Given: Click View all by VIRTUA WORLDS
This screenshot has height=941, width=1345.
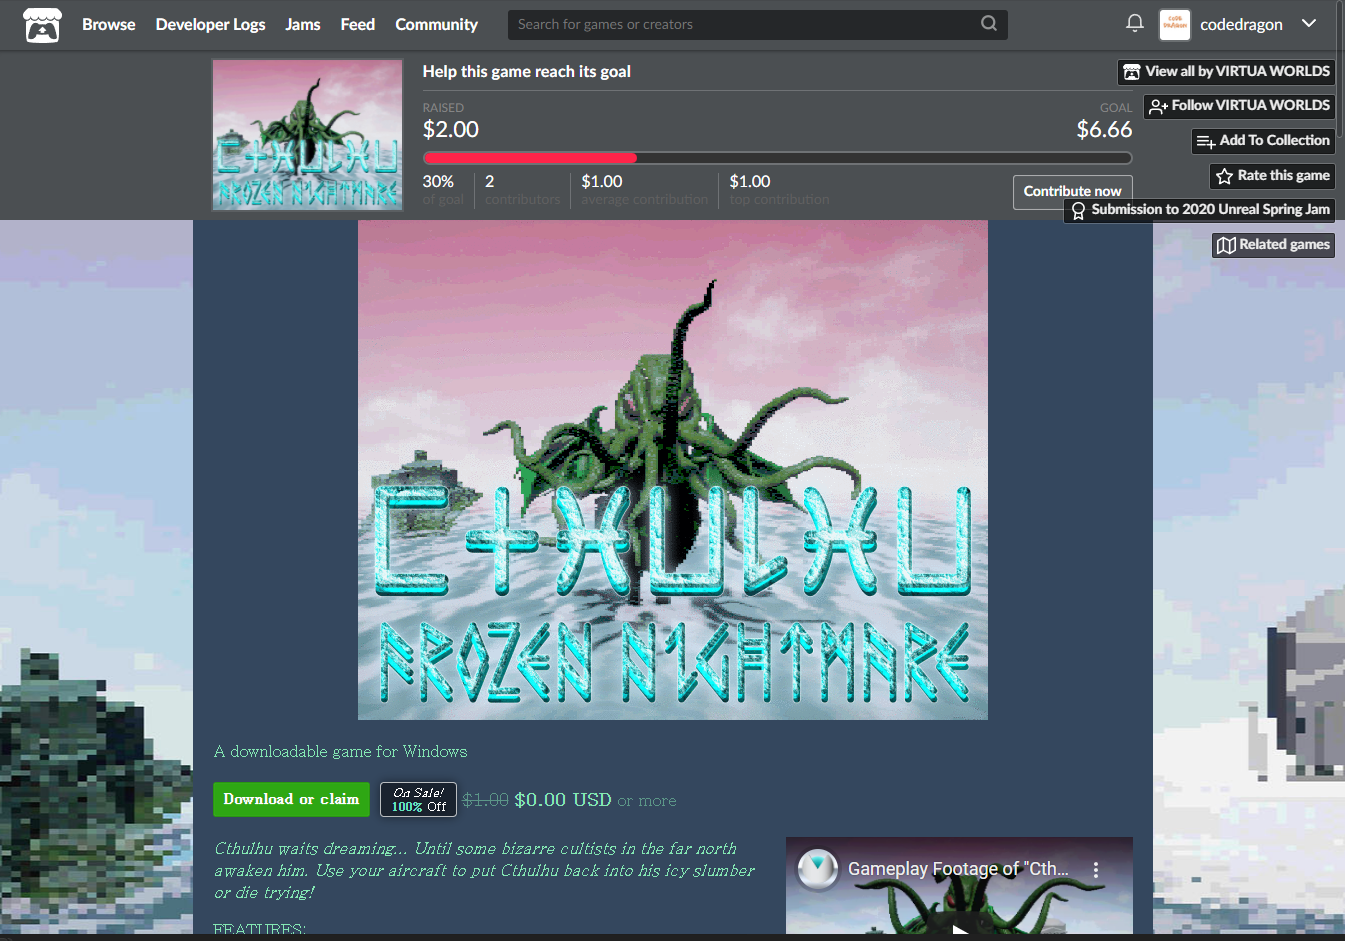Looking at the screenshot, I should coord(1226,72).
